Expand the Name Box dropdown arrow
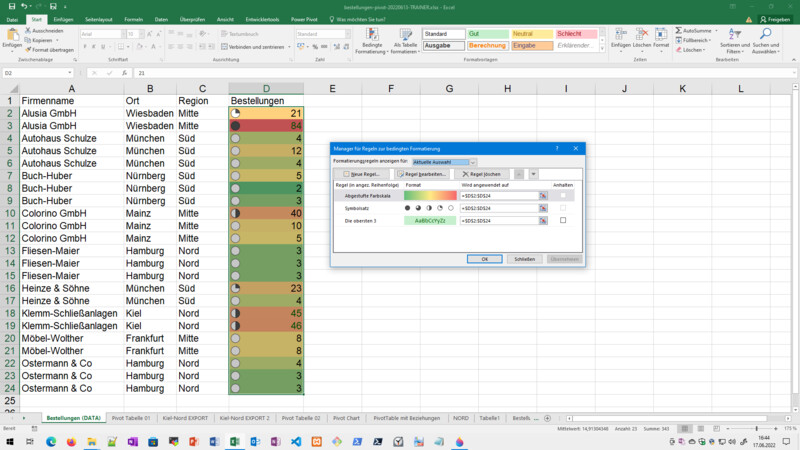The image size is (800, 450). [x=69, y=73]
